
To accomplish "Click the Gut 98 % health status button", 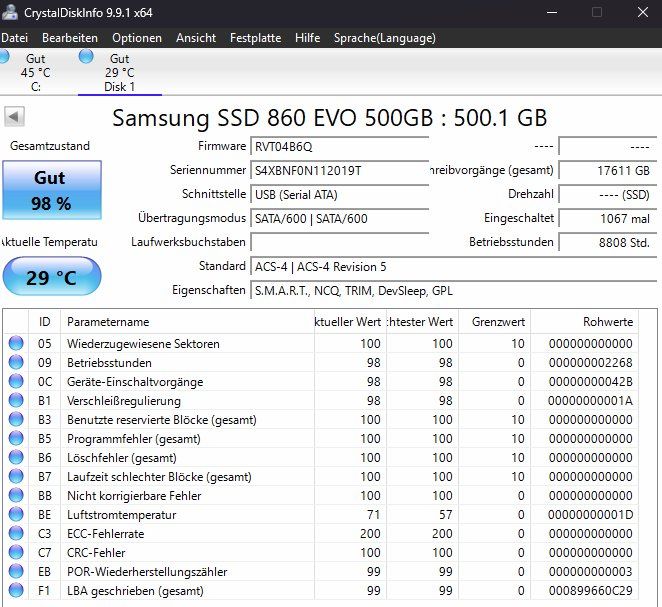I will click(x=52, y=190).
